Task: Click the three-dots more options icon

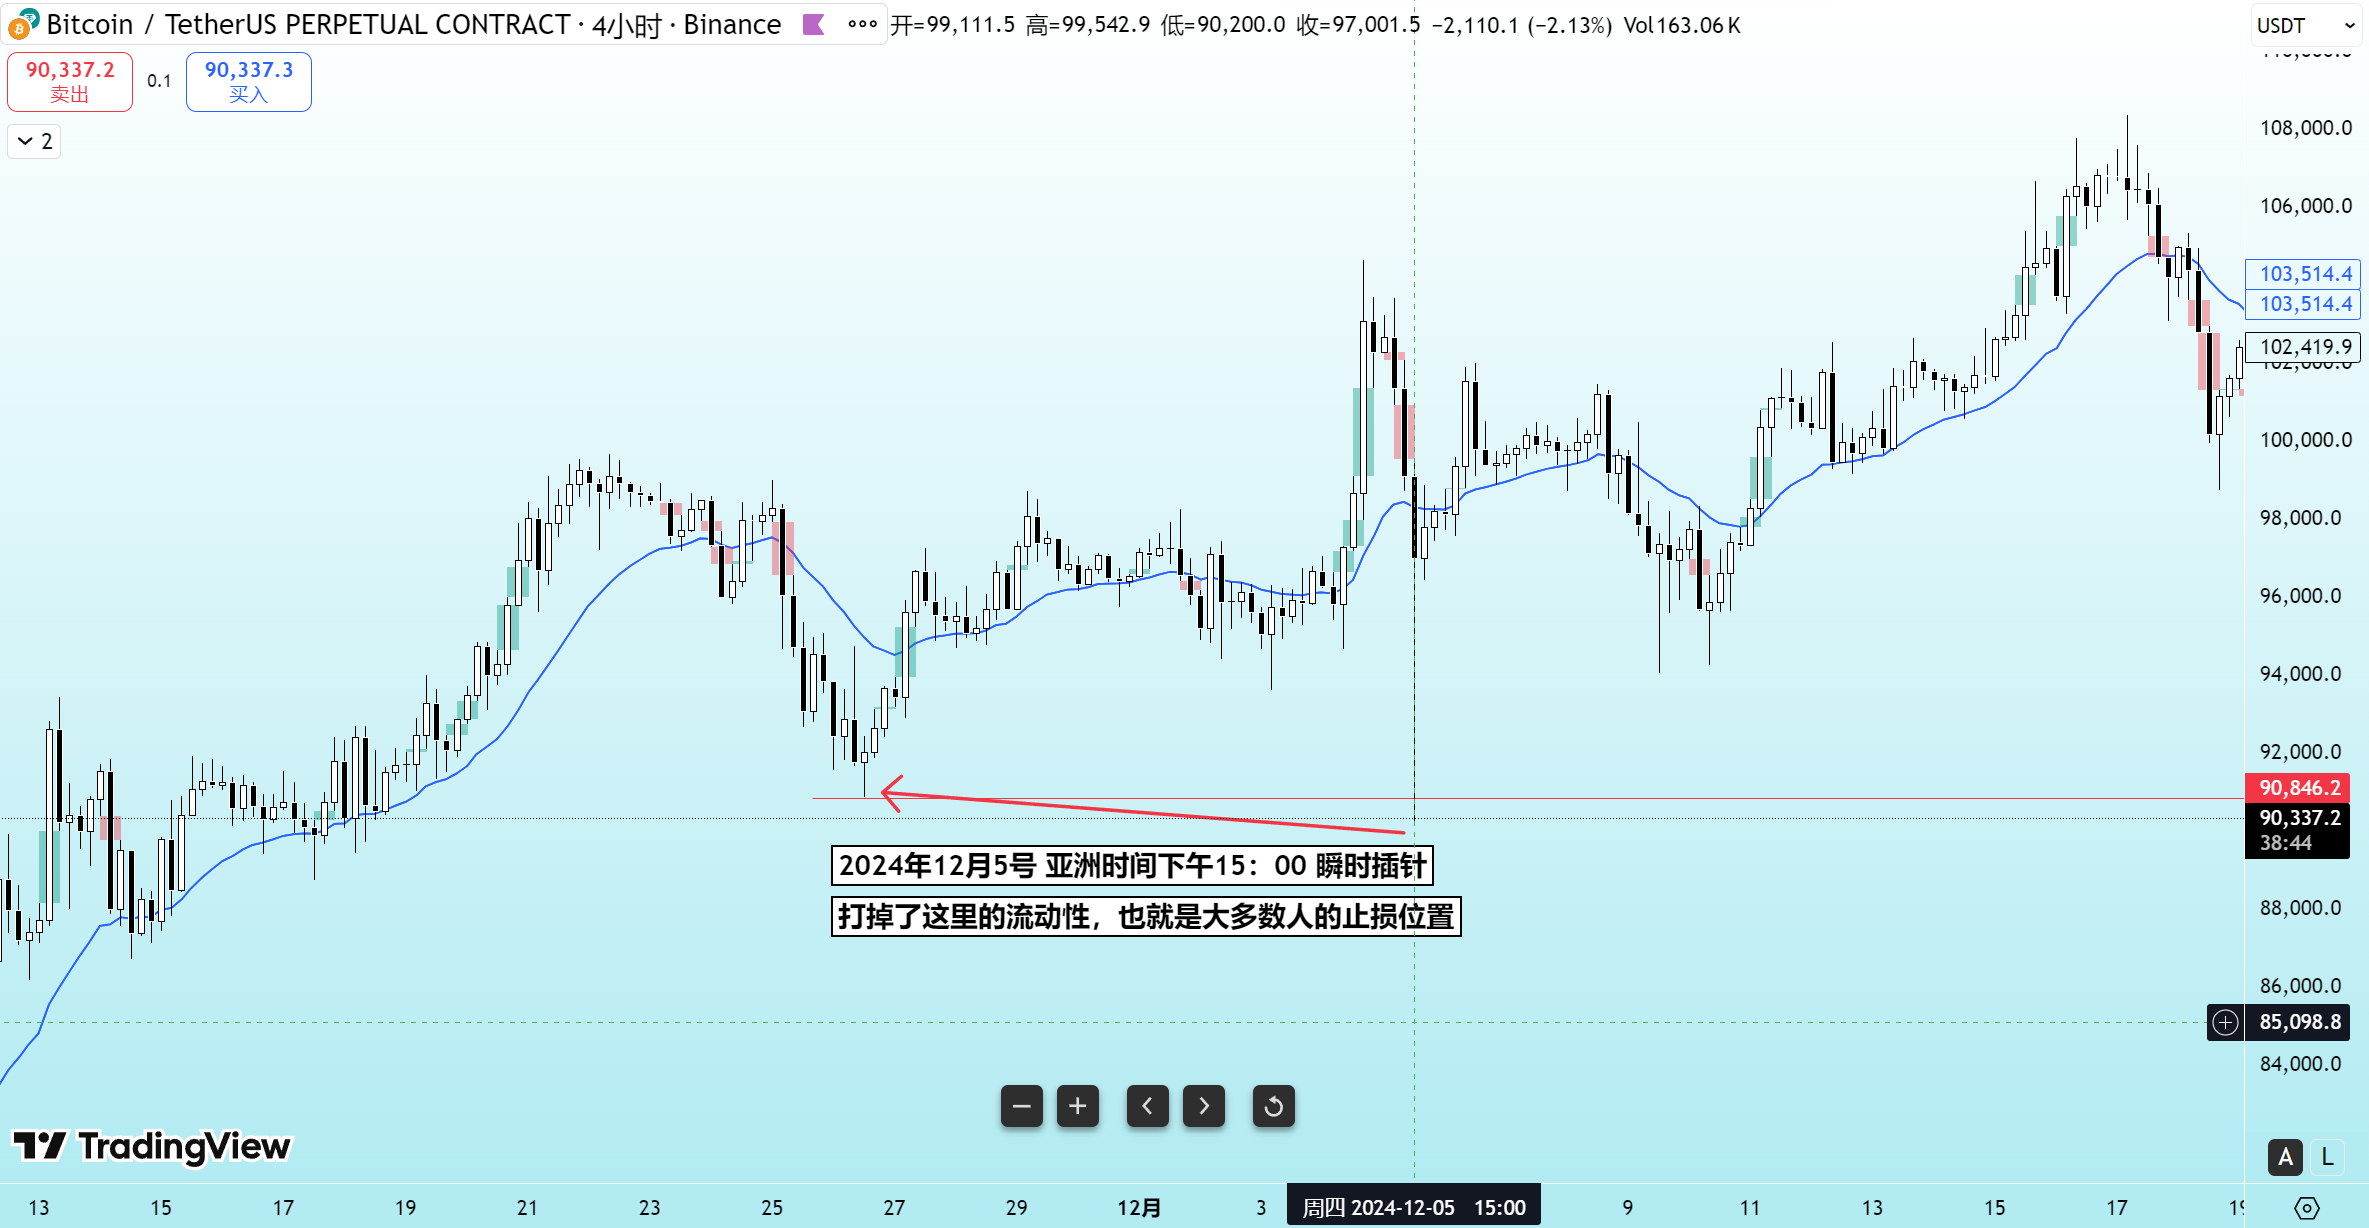Action: 861,25
